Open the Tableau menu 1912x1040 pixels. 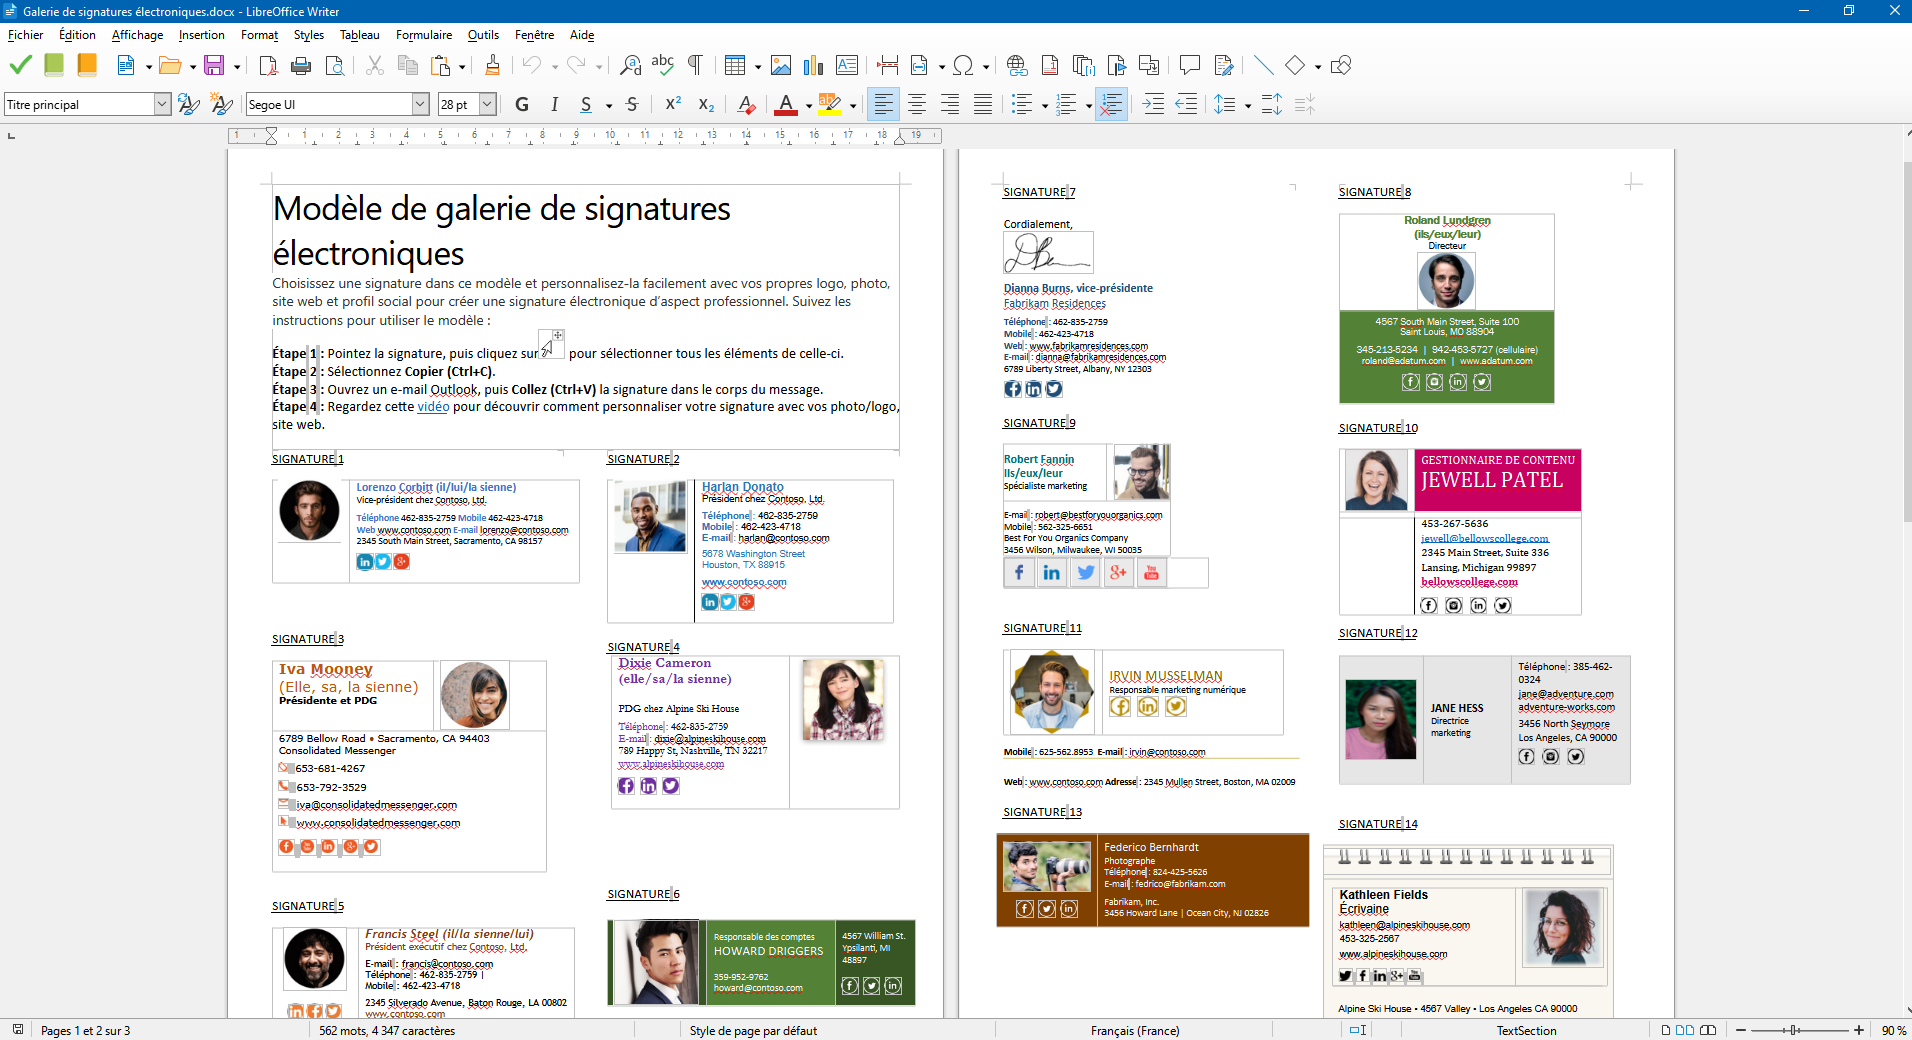click(360, 35)
